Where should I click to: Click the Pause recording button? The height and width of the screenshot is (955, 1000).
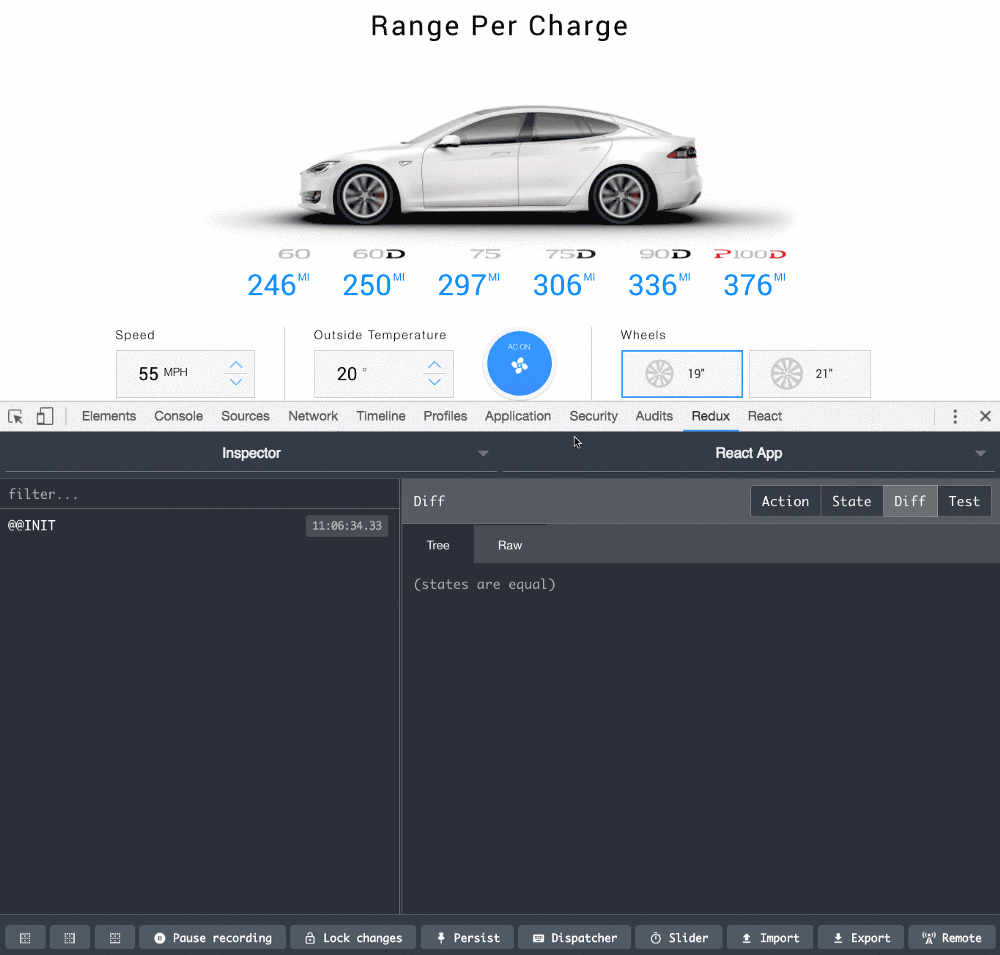[212, 937]
